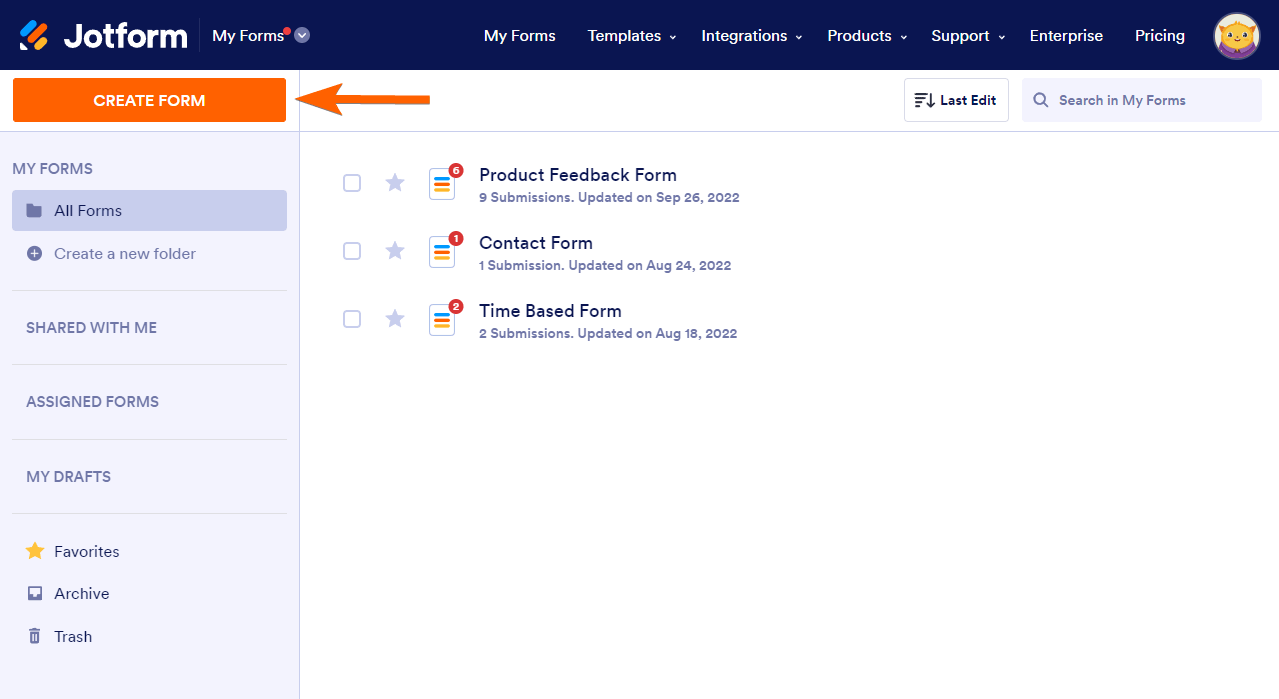The width and height of the screenshot is (1279, 699).
Task: Check the Contact Form checkbox
Action: click(x=352, y=251)
